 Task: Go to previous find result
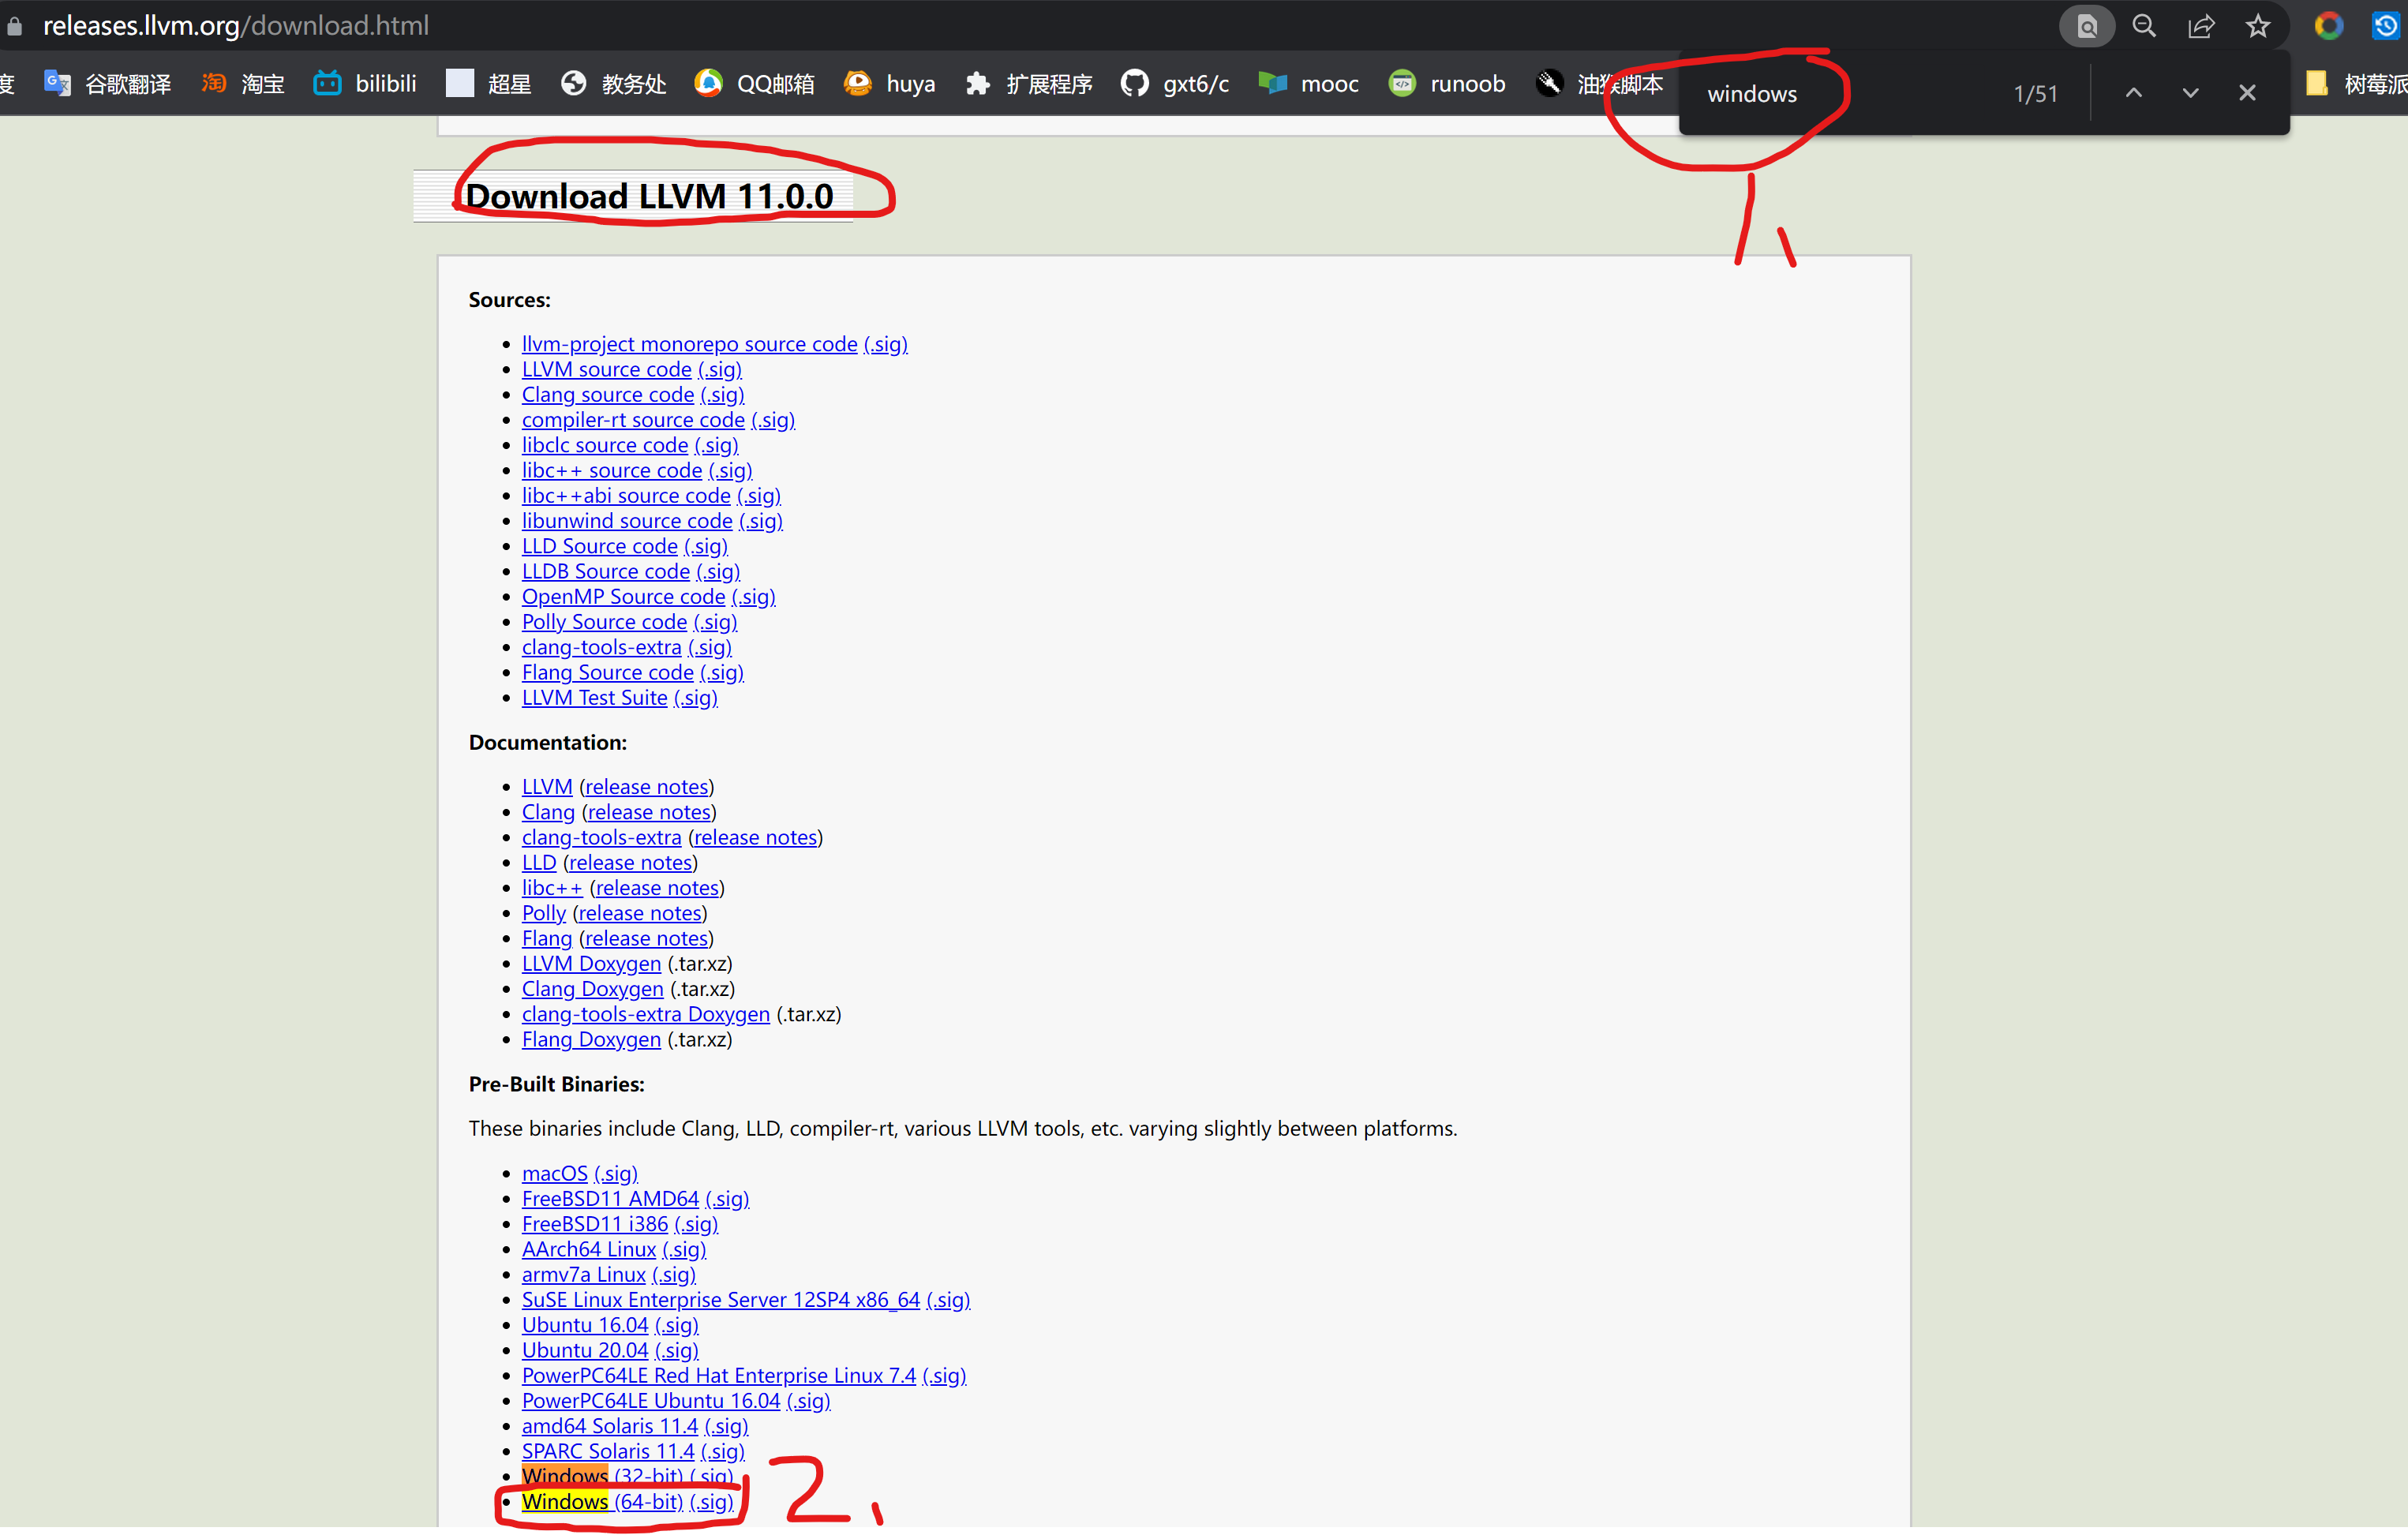pyautogui.click(x=2133, y=93)
